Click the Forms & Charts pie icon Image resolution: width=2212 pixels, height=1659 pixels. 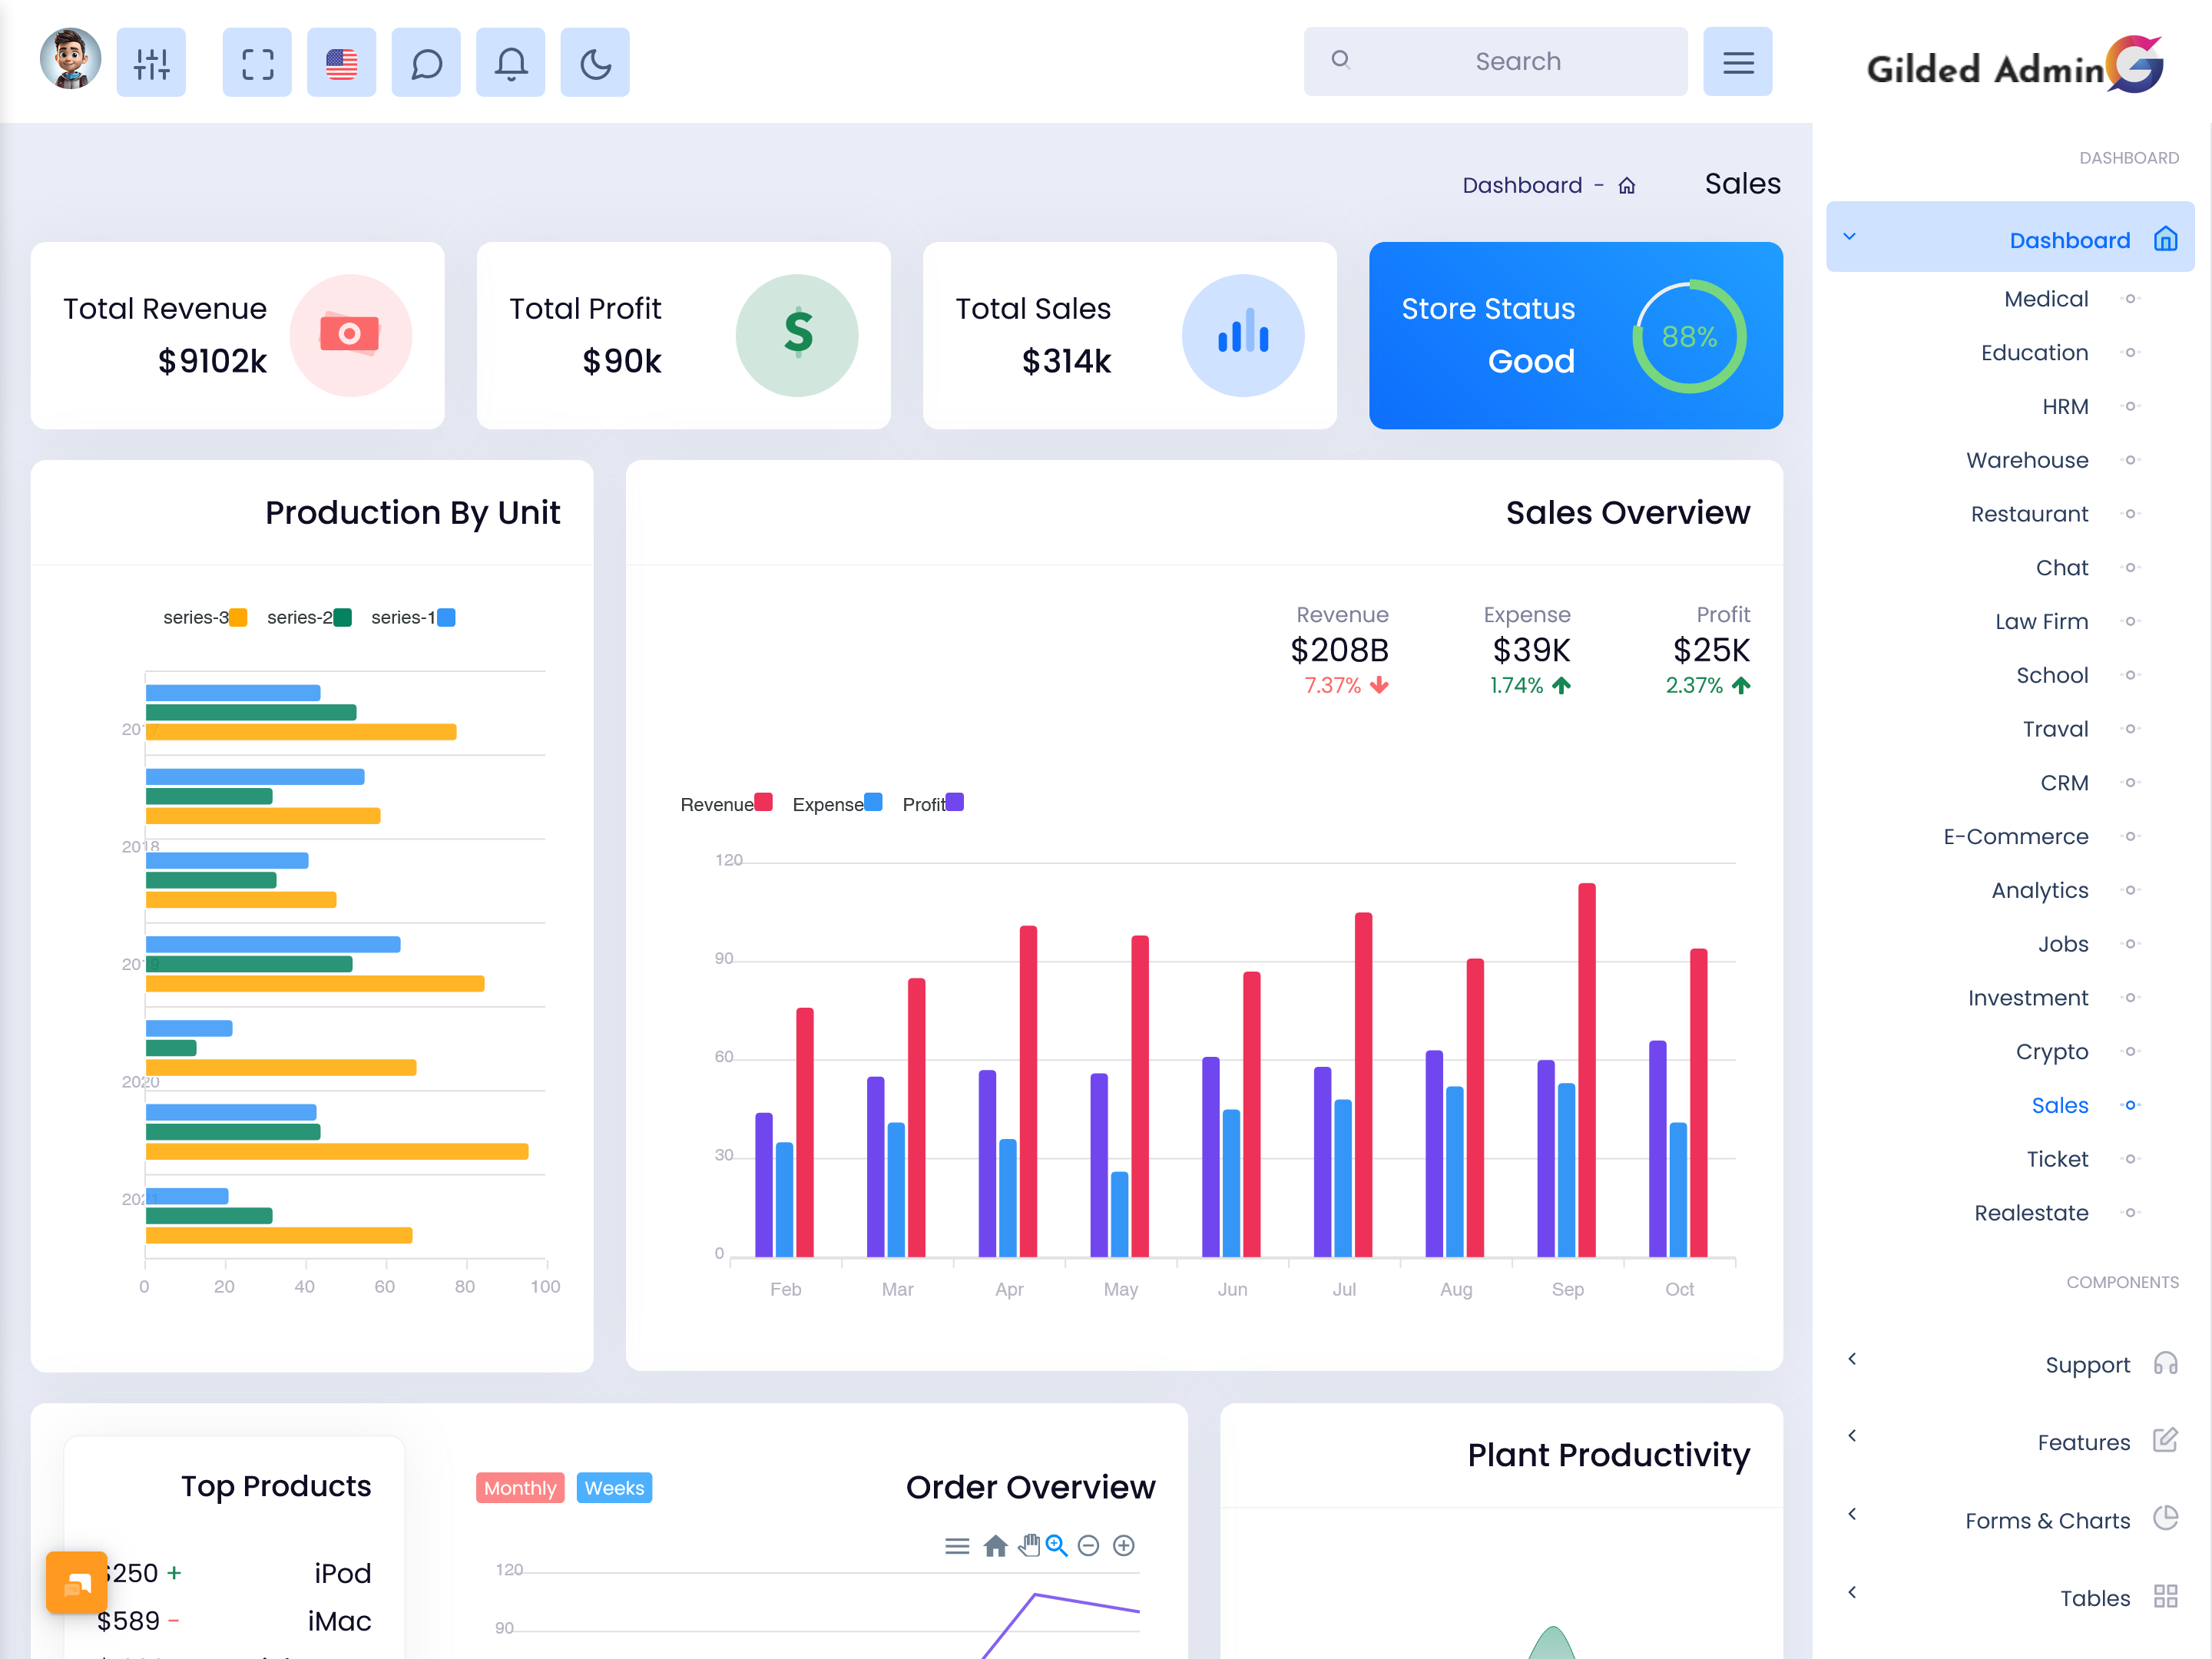click(x=2165, y=1518)
